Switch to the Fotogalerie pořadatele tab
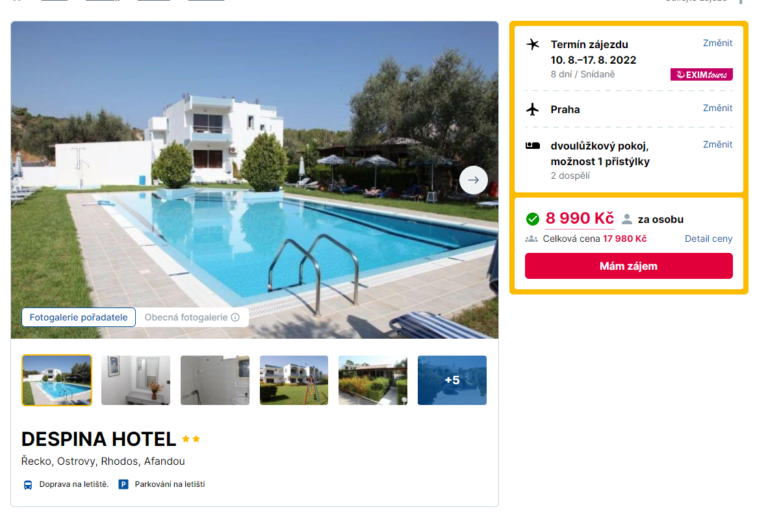 78,317
